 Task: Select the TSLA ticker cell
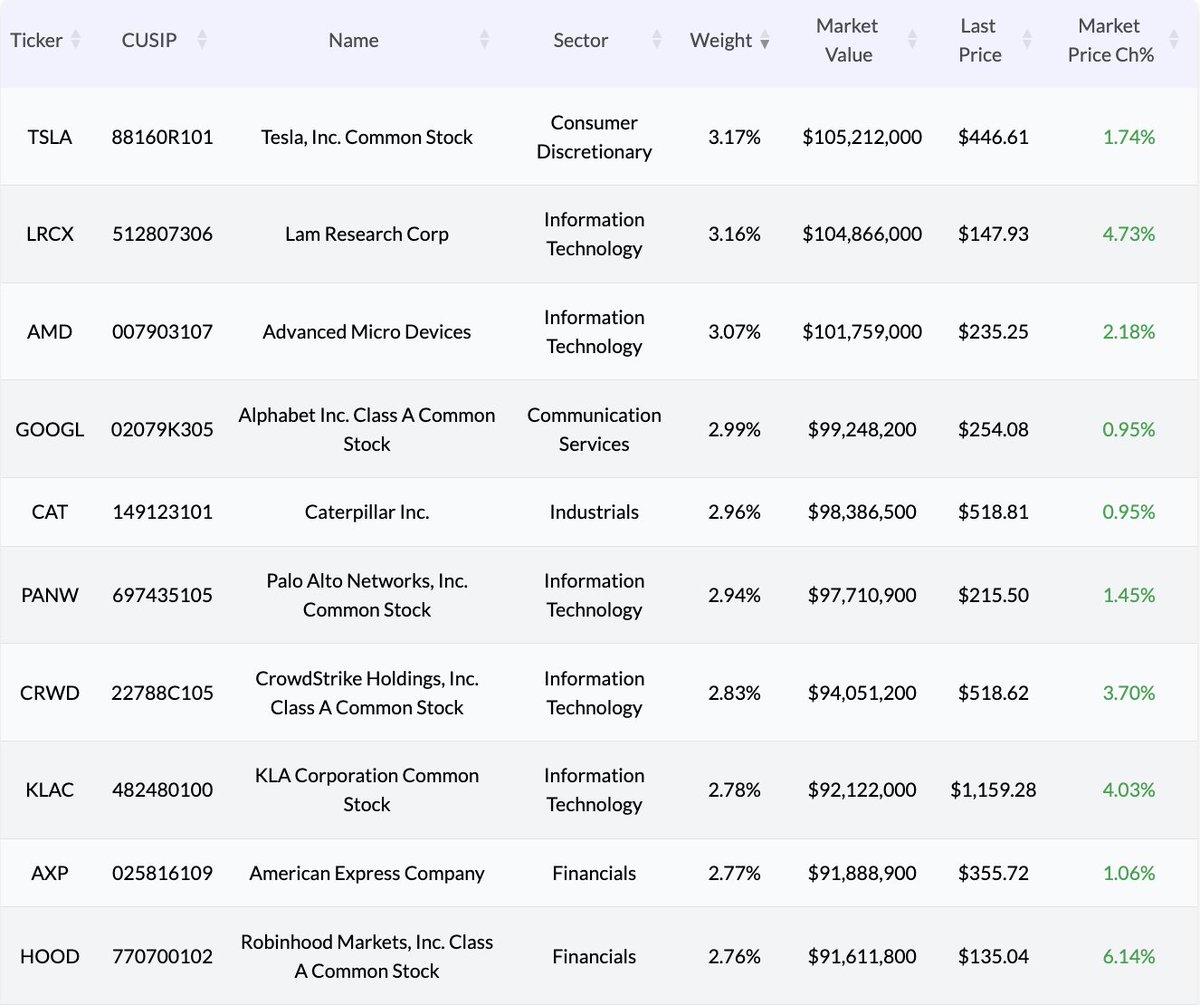[x=50, y=137]
